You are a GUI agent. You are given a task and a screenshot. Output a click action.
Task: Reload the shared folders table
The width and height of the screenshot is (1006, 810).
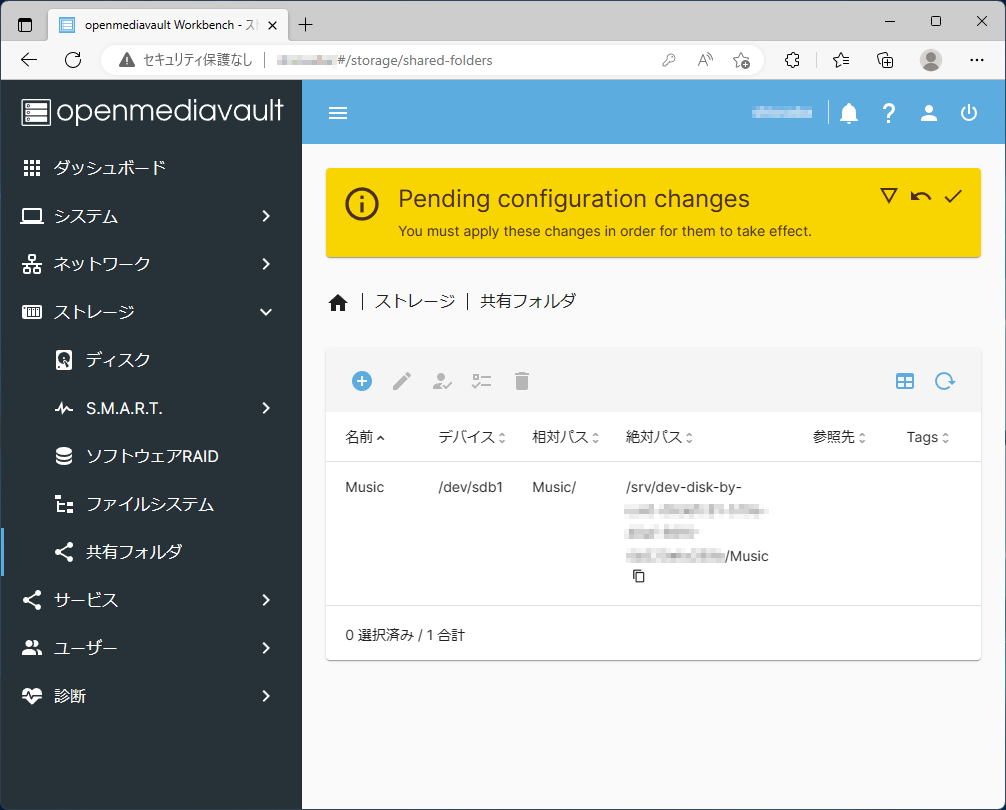pos(944,381)
